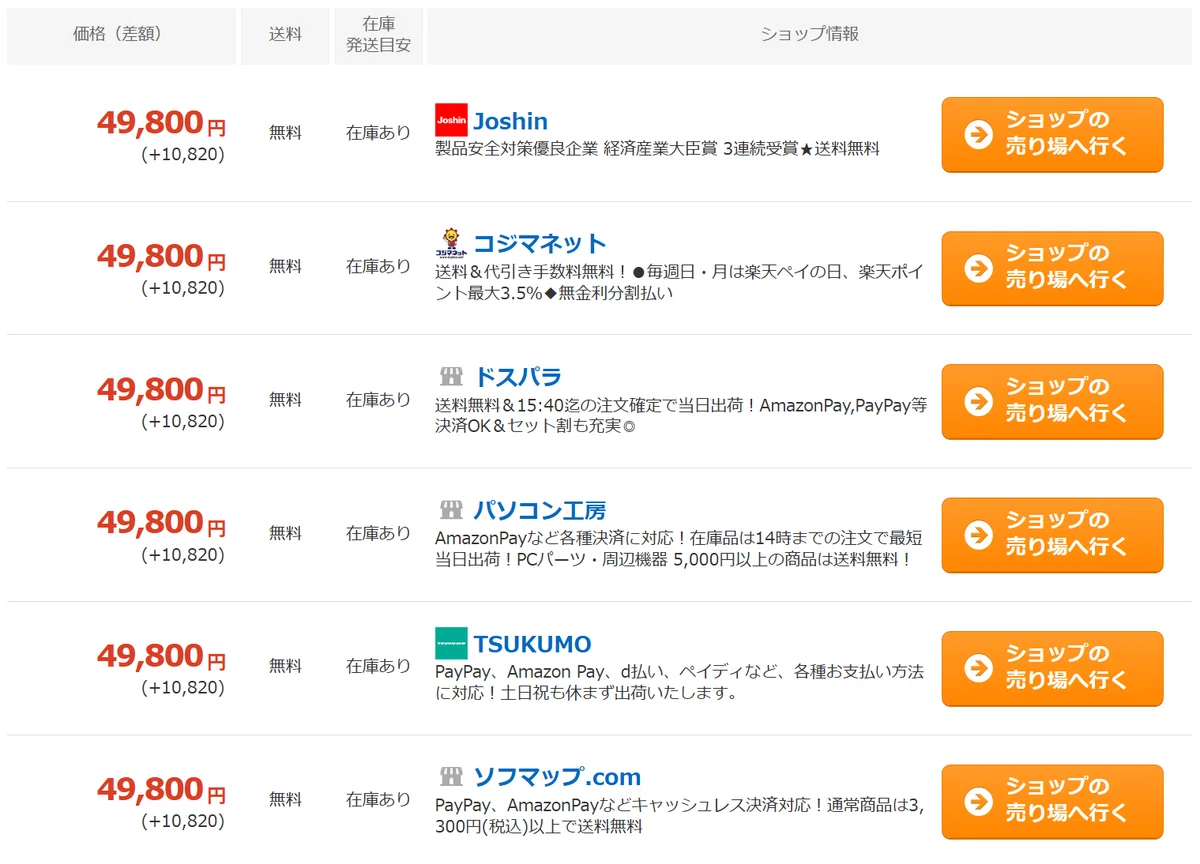The width and height of the screenshot is (1200, 864).
Task: Click 無料 shipping cell in コジマネット row
Action: point(285,267)
